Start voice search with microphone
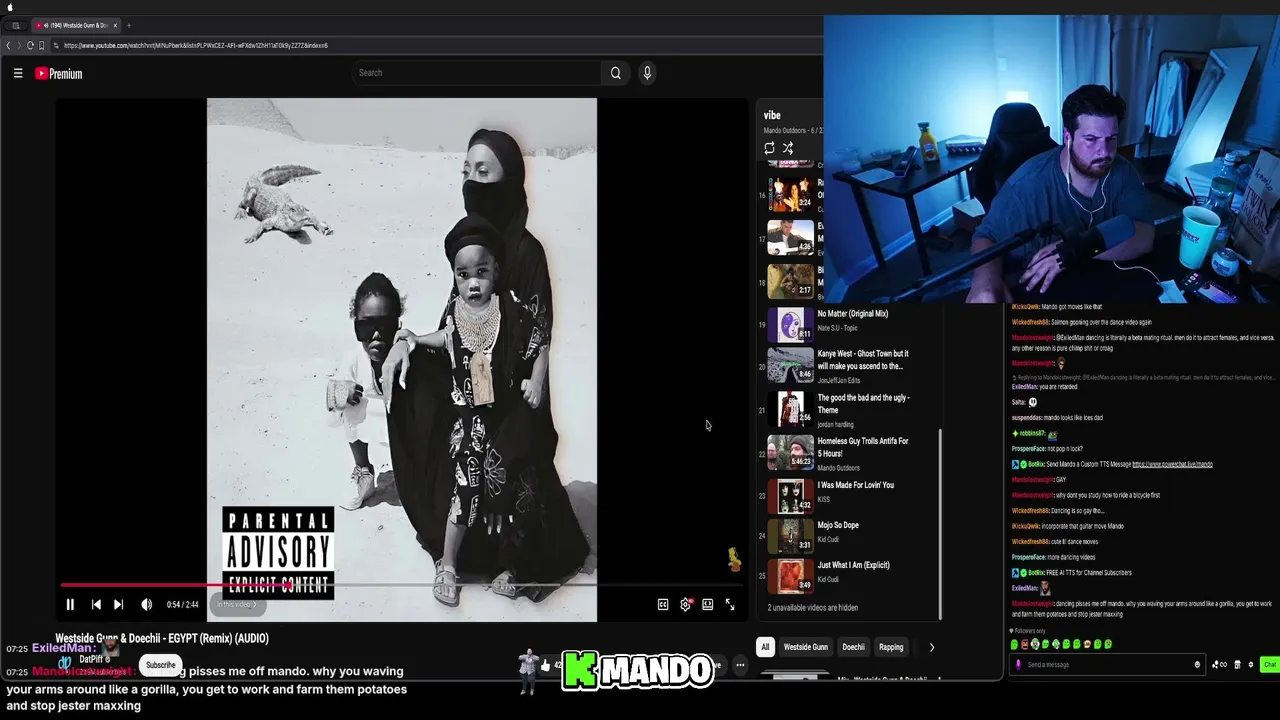 coord(647,72)
